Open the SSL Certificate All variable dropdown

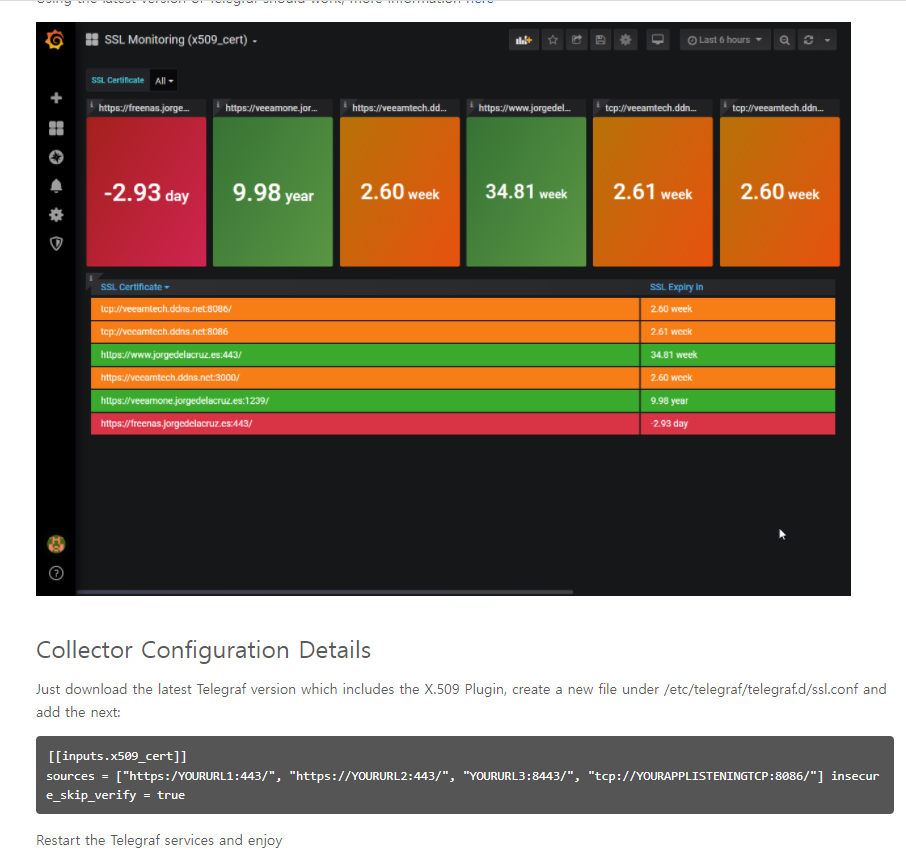tap(164, 81)
